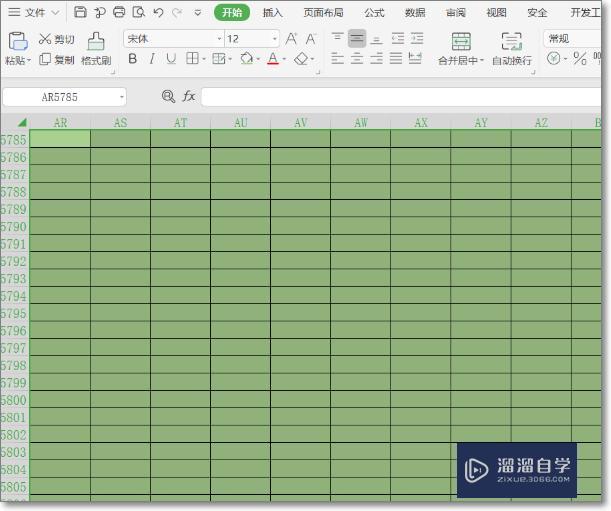611x511 pixels.
Task: Open Print Preview from quick access toolbar
Action: pos(139,12)
